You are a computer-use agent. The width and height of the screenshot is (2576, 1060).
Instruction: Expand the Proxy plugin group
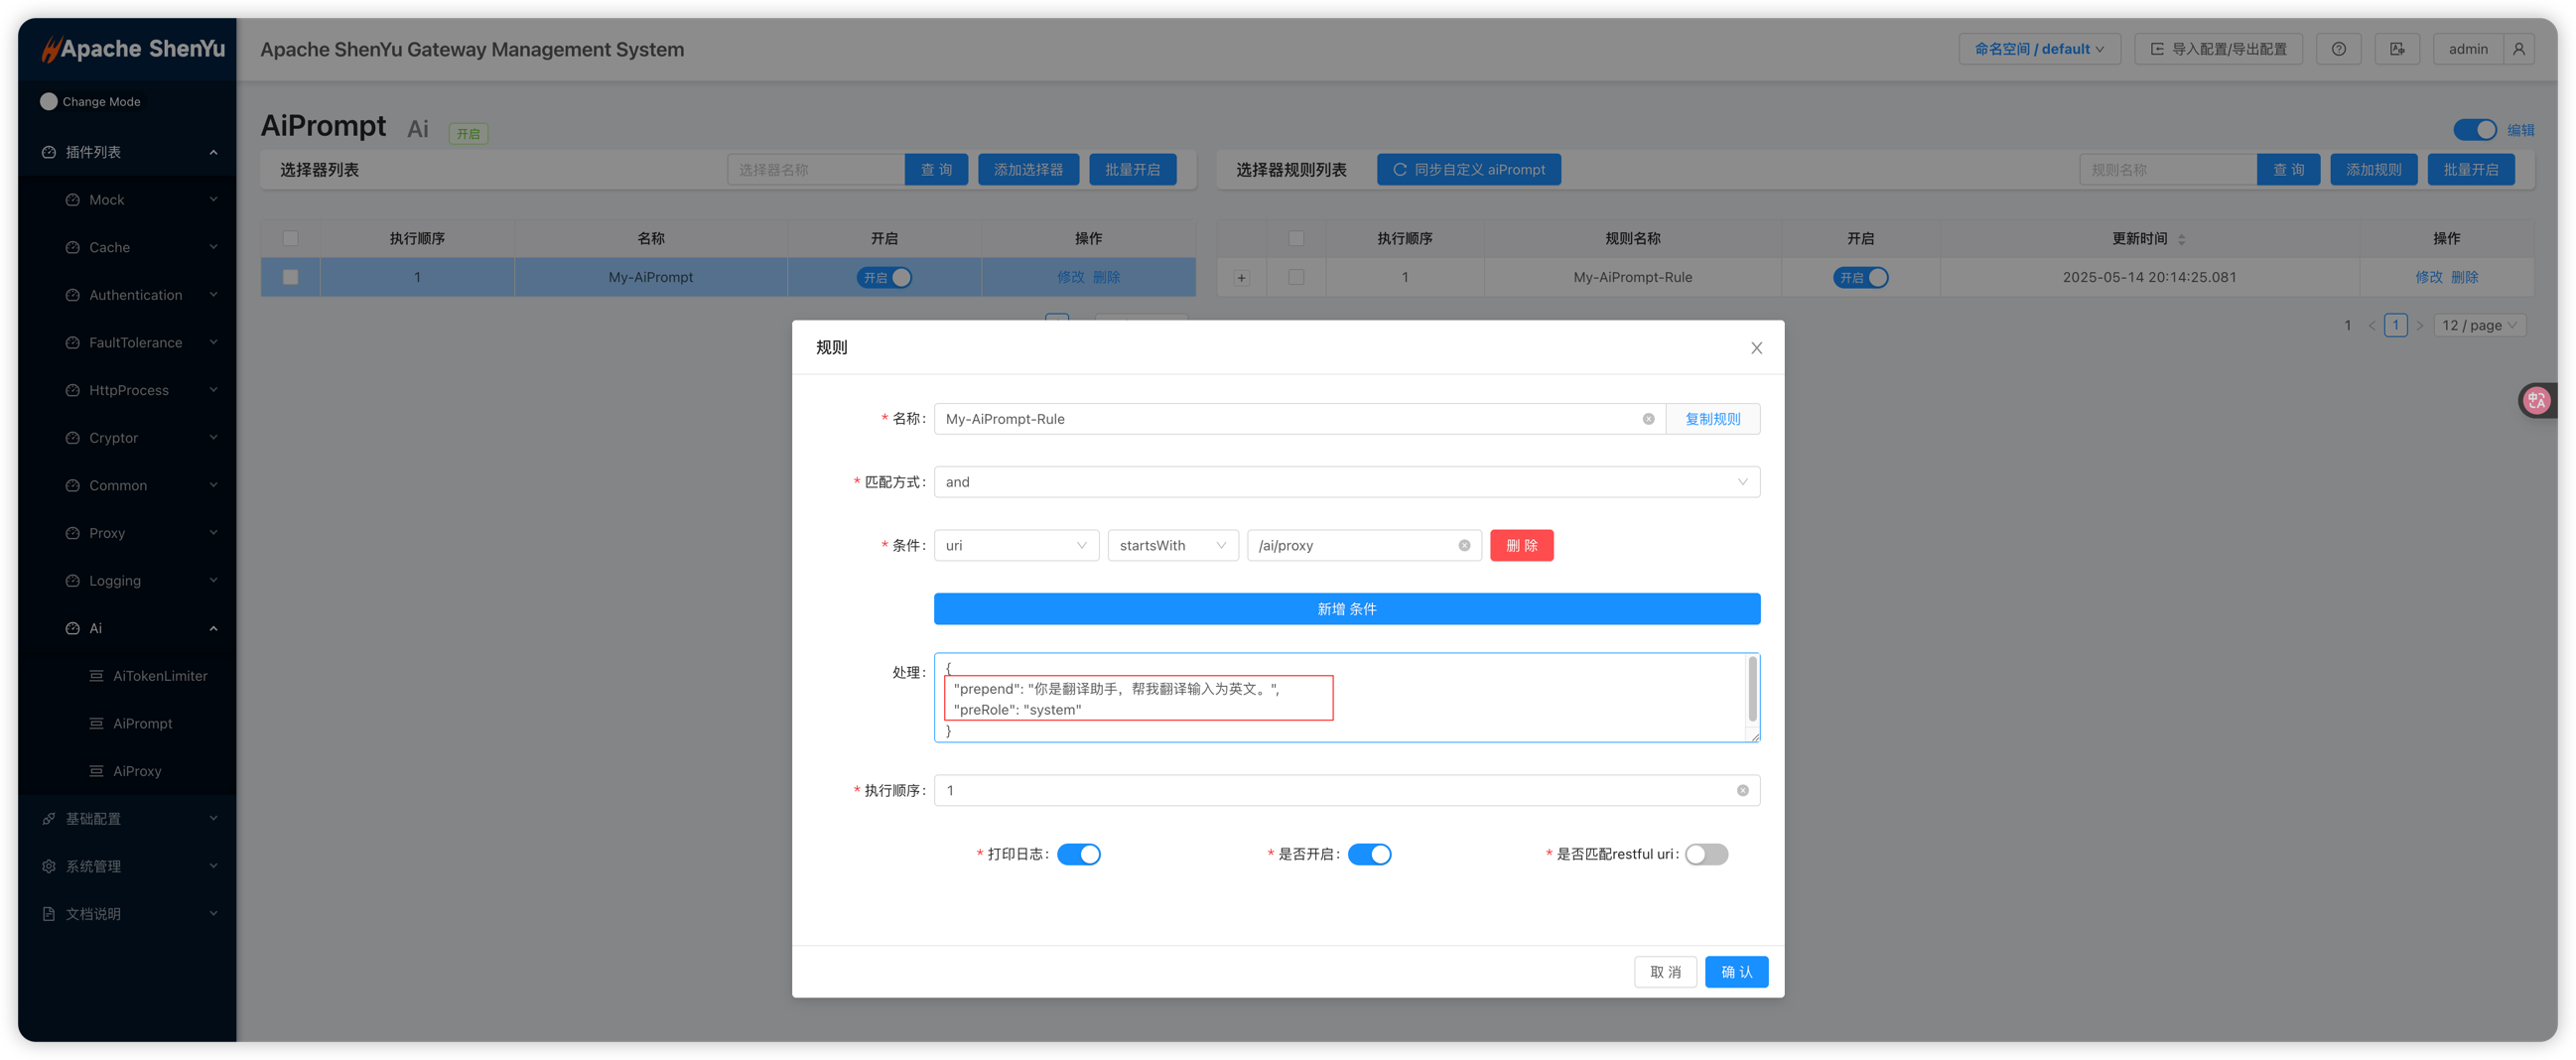click(x=127, y=533)
